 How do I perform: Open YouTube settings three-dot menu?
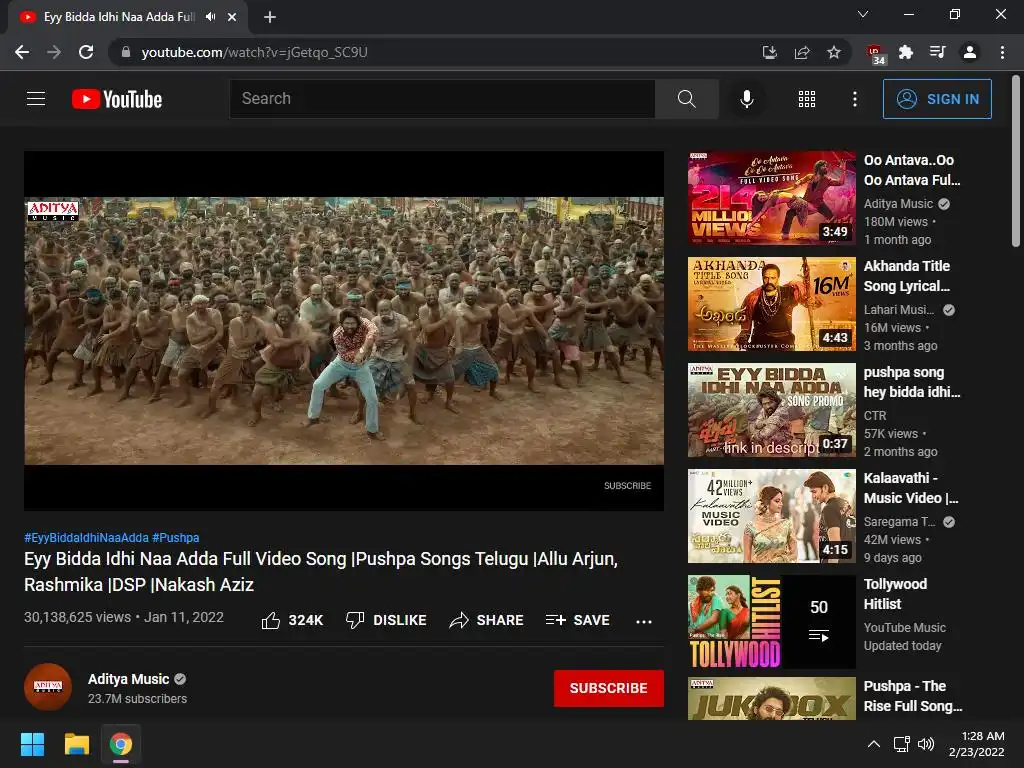click(854, 99)
